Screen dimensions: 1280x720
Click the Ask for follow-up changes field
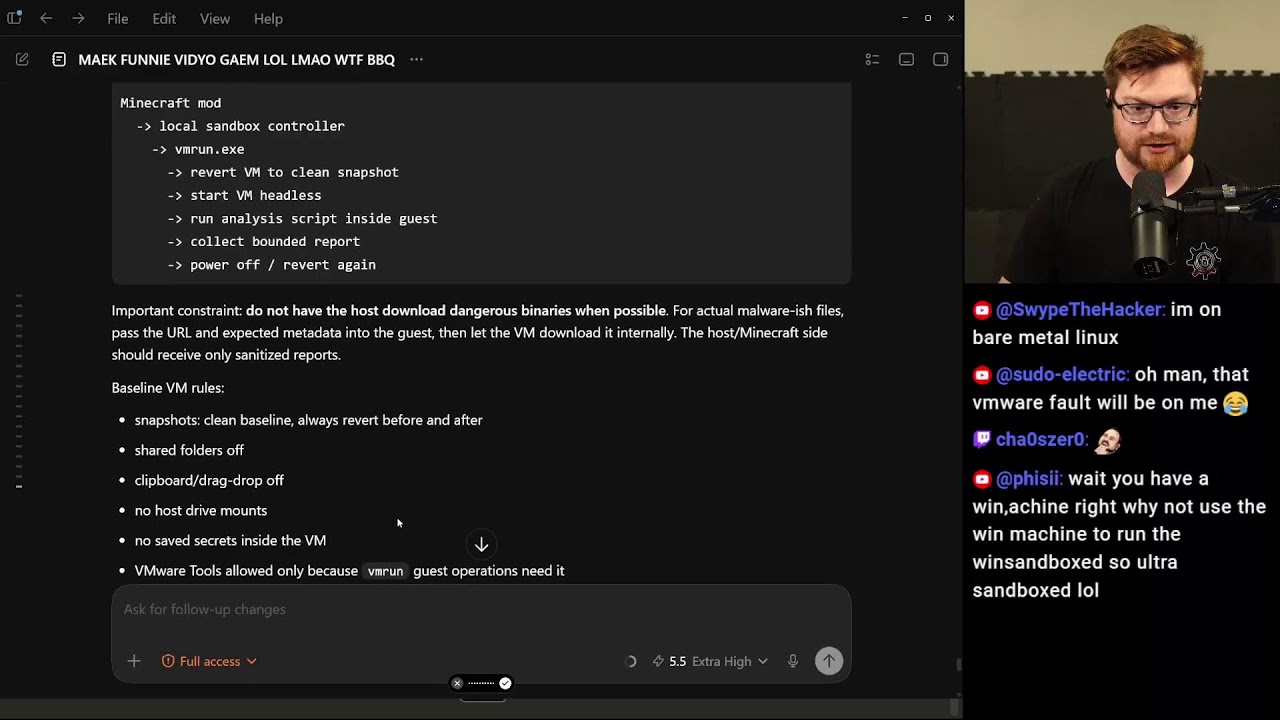pos(481,609)
